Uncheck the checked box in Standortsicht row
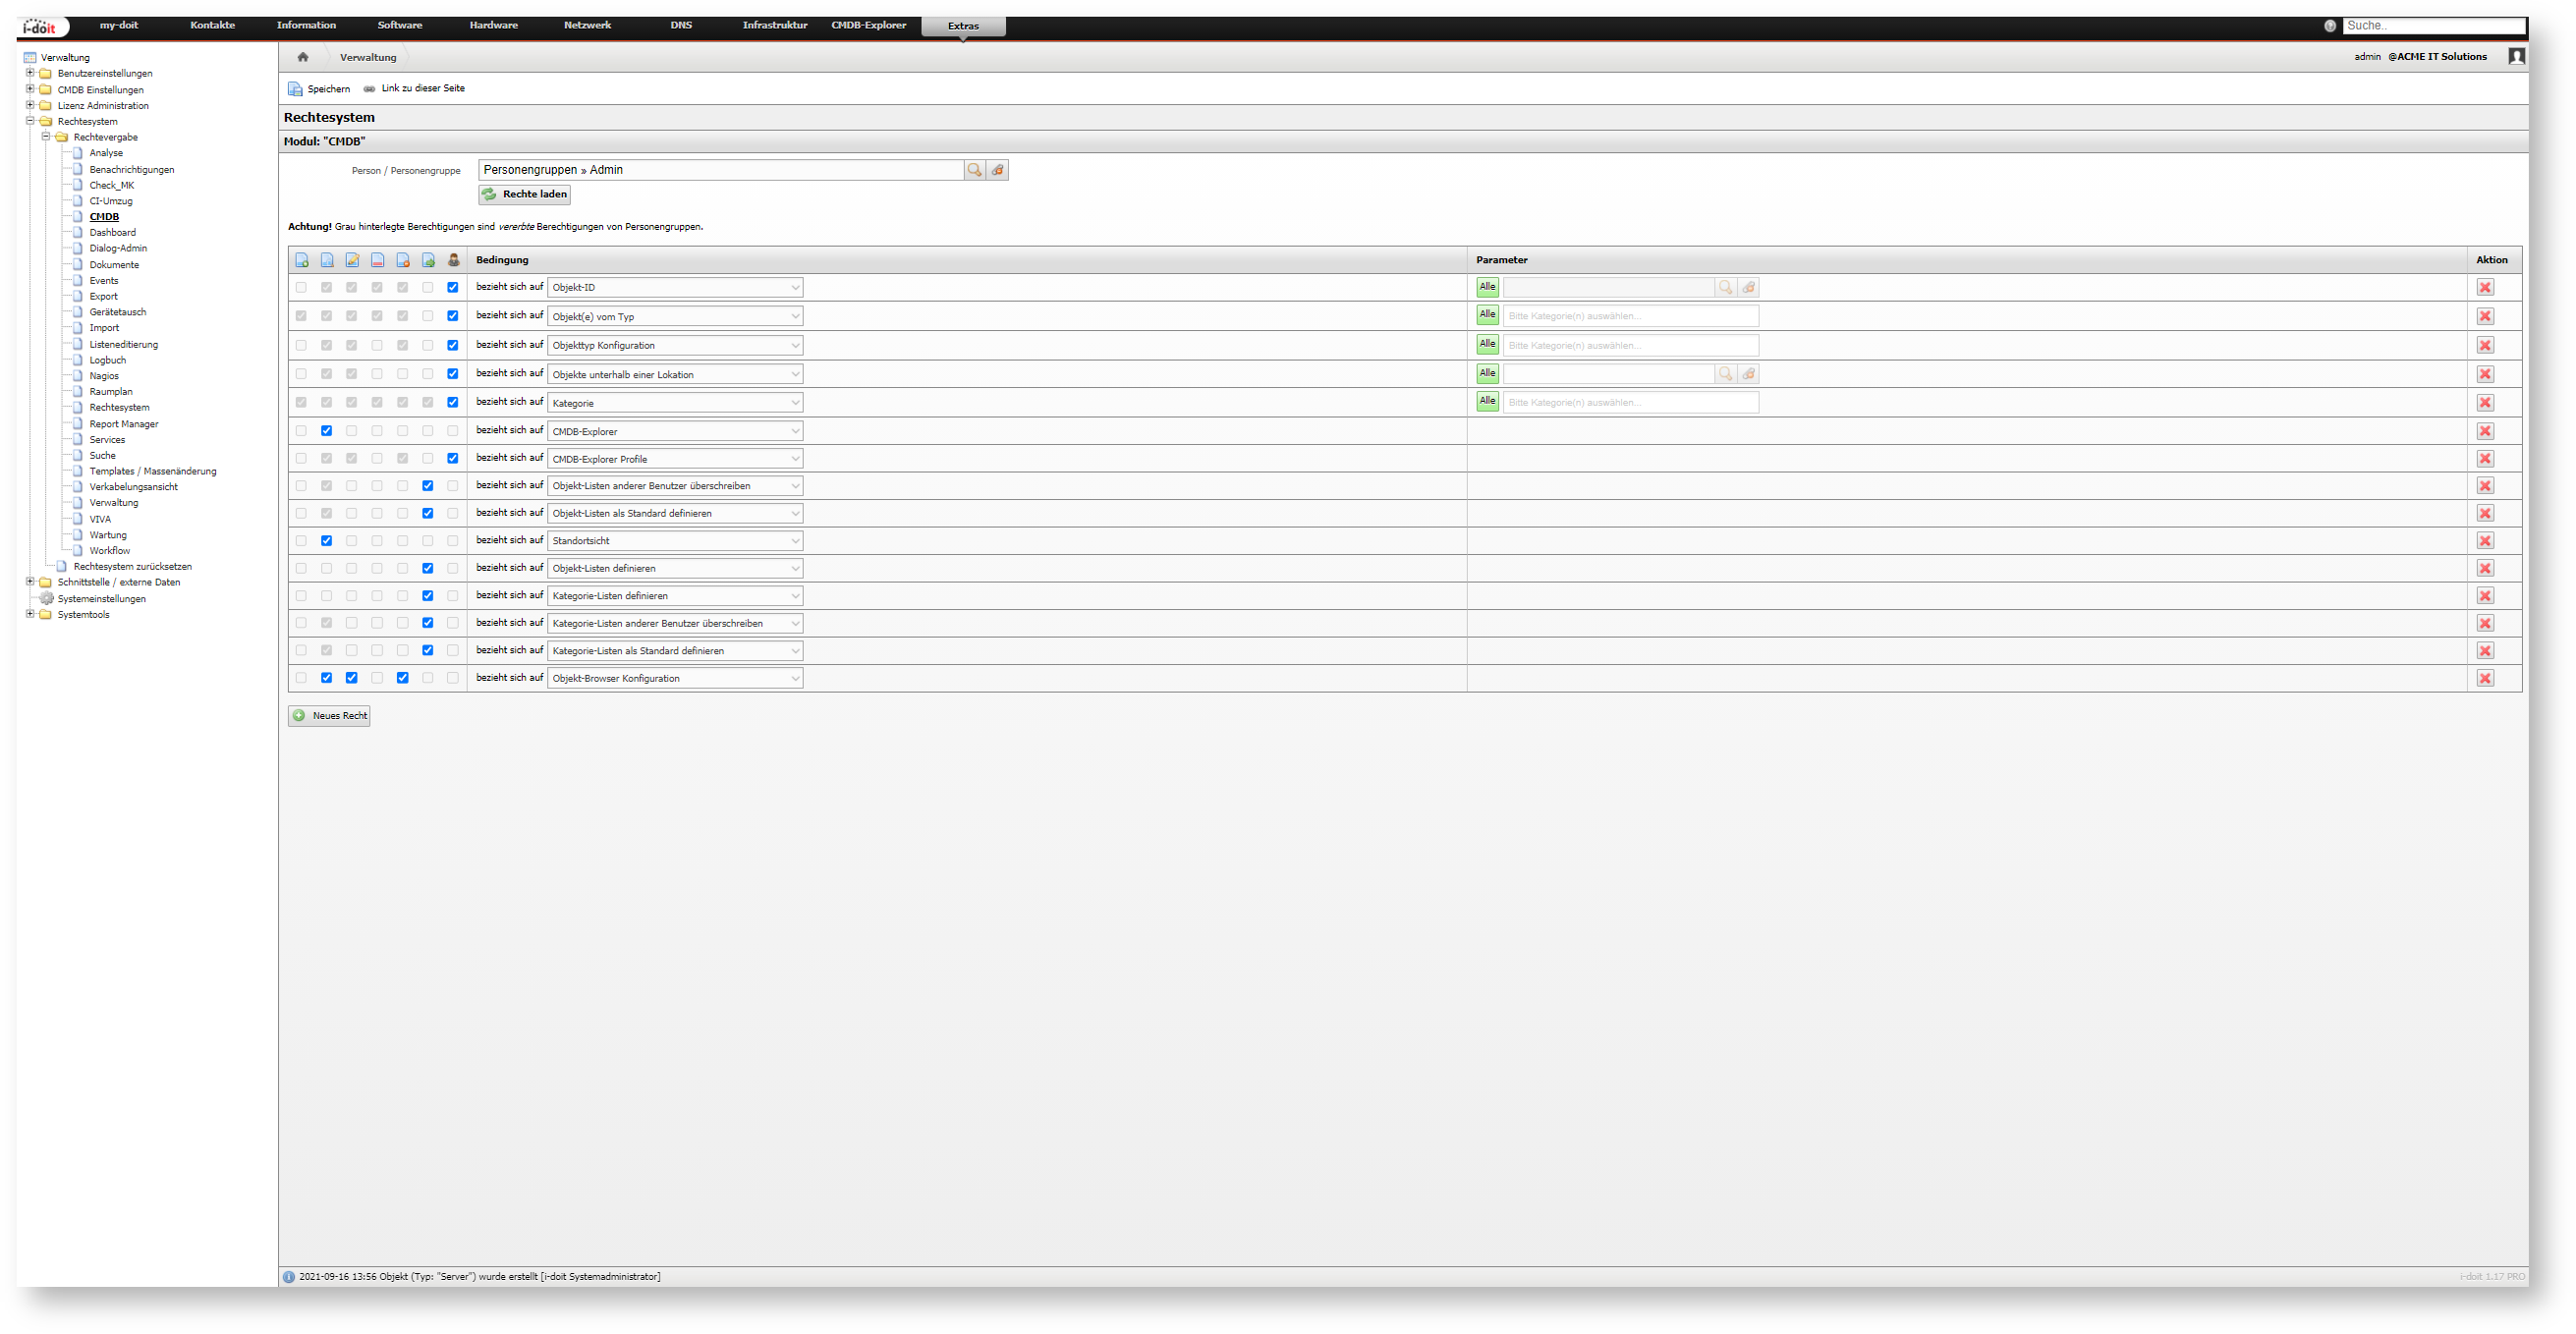Screen dimensions: 2576x1334 (x=326, y=541)
